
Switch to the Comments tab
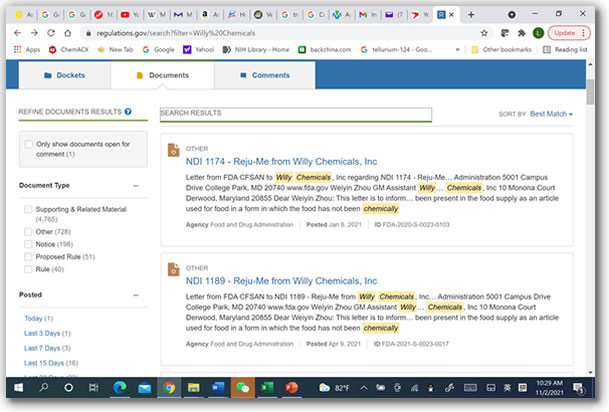pos(265,75)
